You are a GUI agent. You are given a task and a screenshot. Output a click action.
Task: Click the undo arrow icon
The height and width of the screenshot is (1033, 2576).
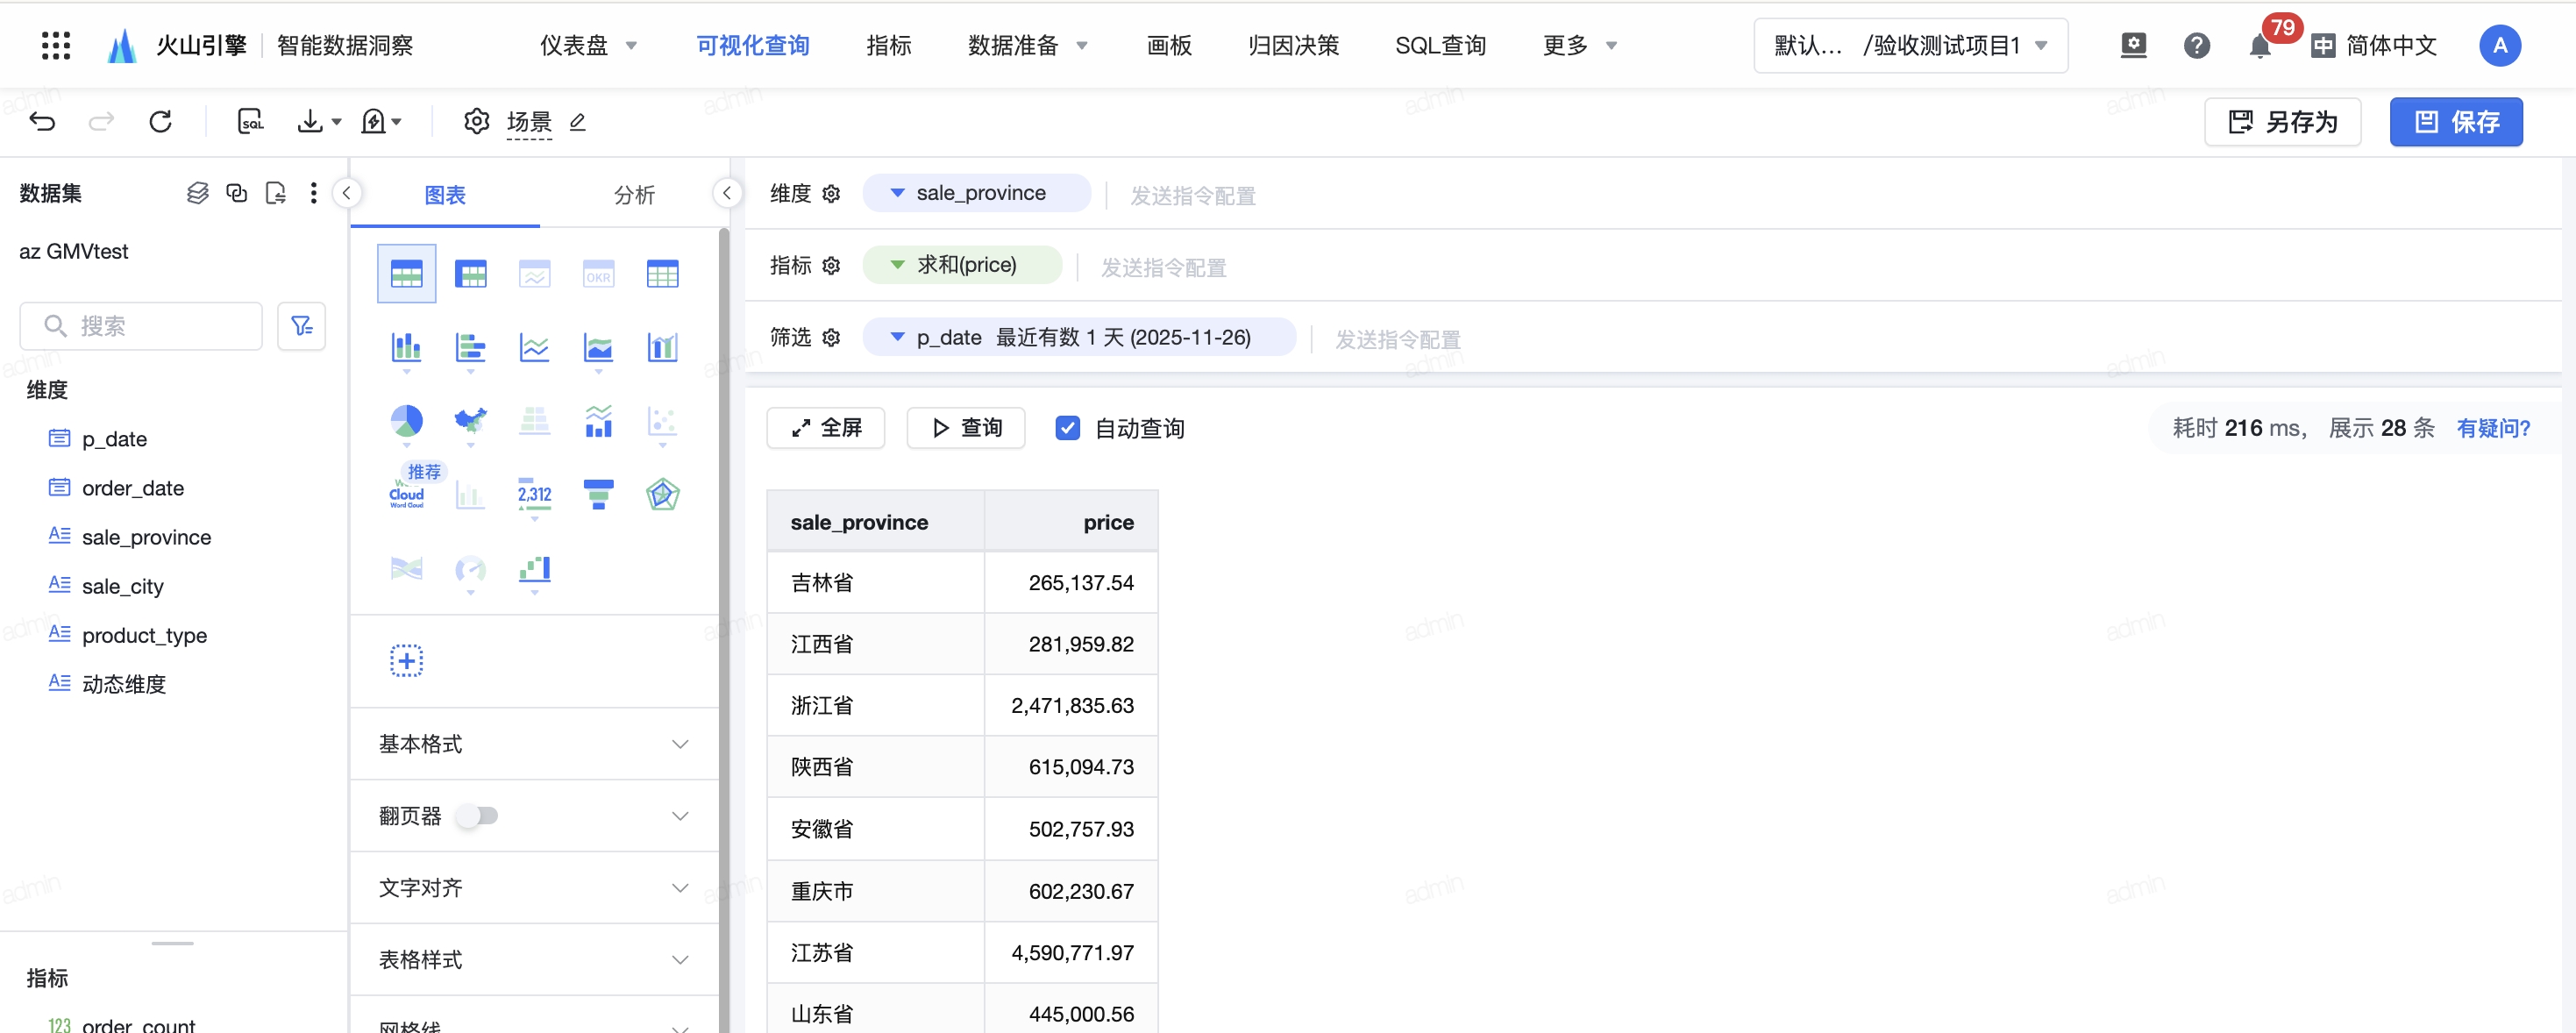click(x=42, y=122)
